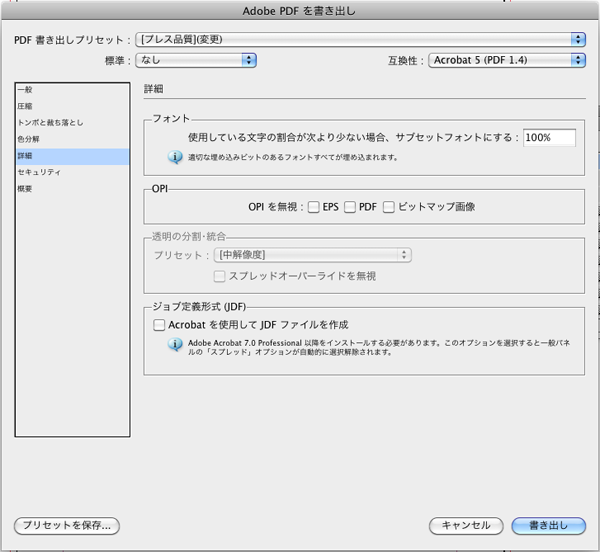Expand the 互換性 Acrobat 5 dropdown
Image resolution: width=600 pixels, height=552 pixels.
tap(507, 60)
